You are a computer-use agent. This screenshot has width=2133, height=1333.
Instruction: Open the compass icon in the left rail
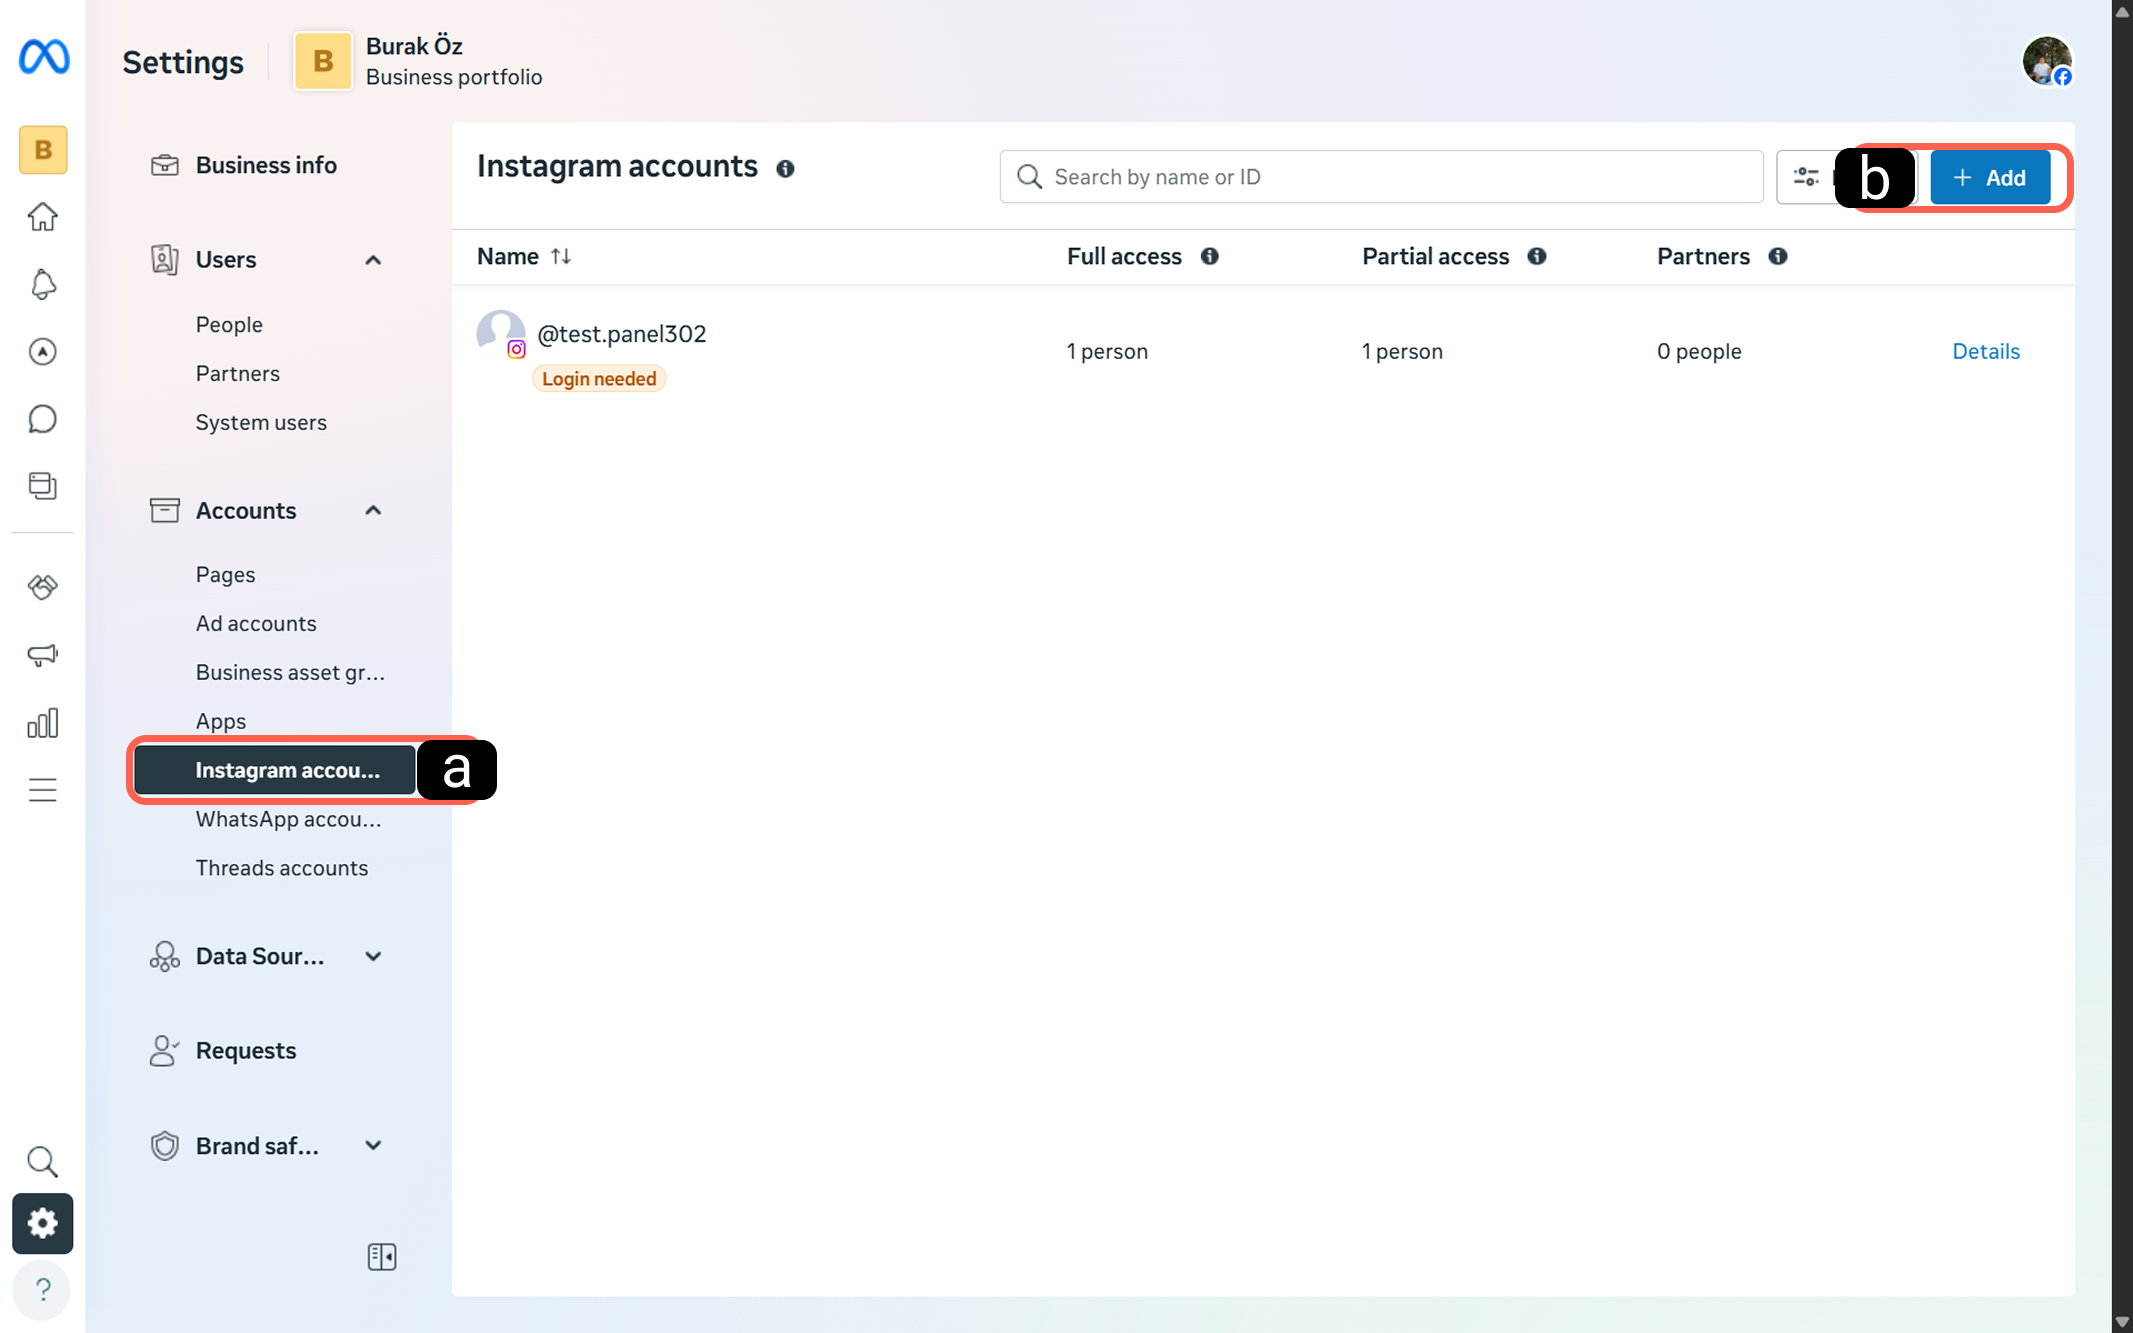point(43,352)
